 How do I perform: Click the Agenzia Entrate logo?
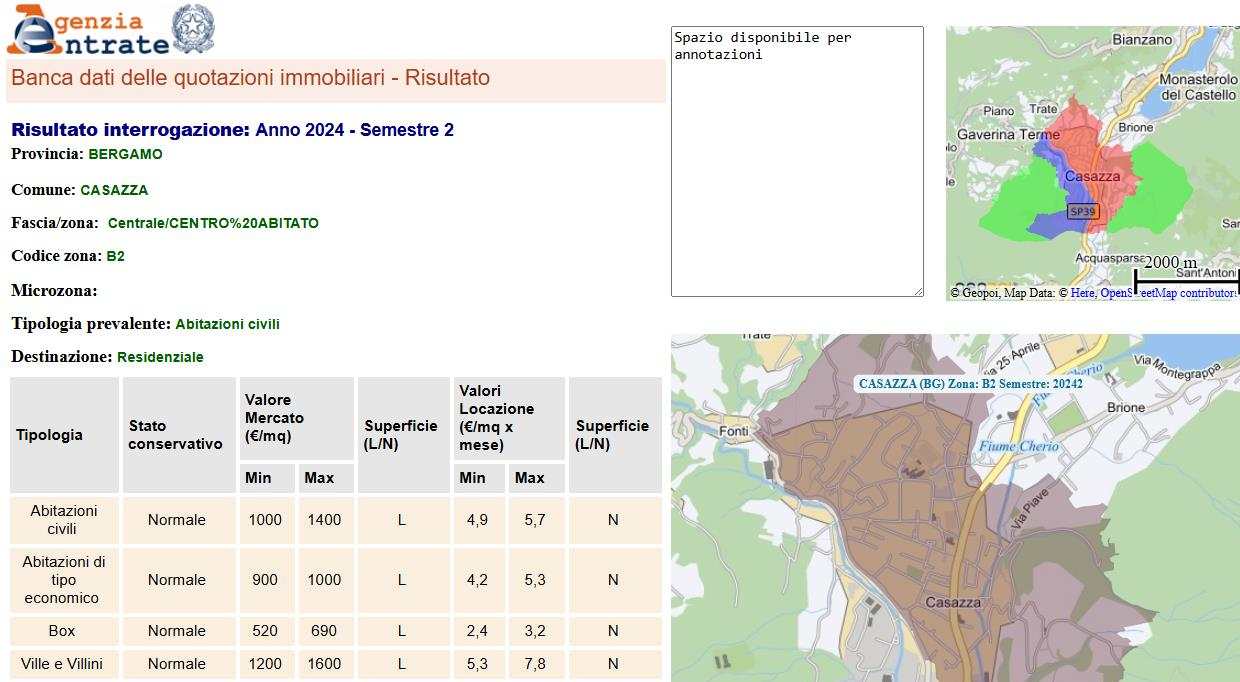(88, 30)
